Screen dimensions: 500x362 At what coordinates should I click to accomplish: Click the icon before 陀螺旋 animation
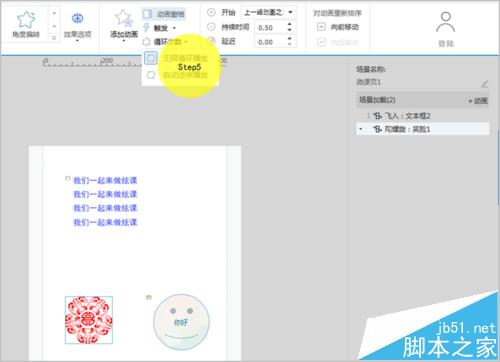point(377,129)
